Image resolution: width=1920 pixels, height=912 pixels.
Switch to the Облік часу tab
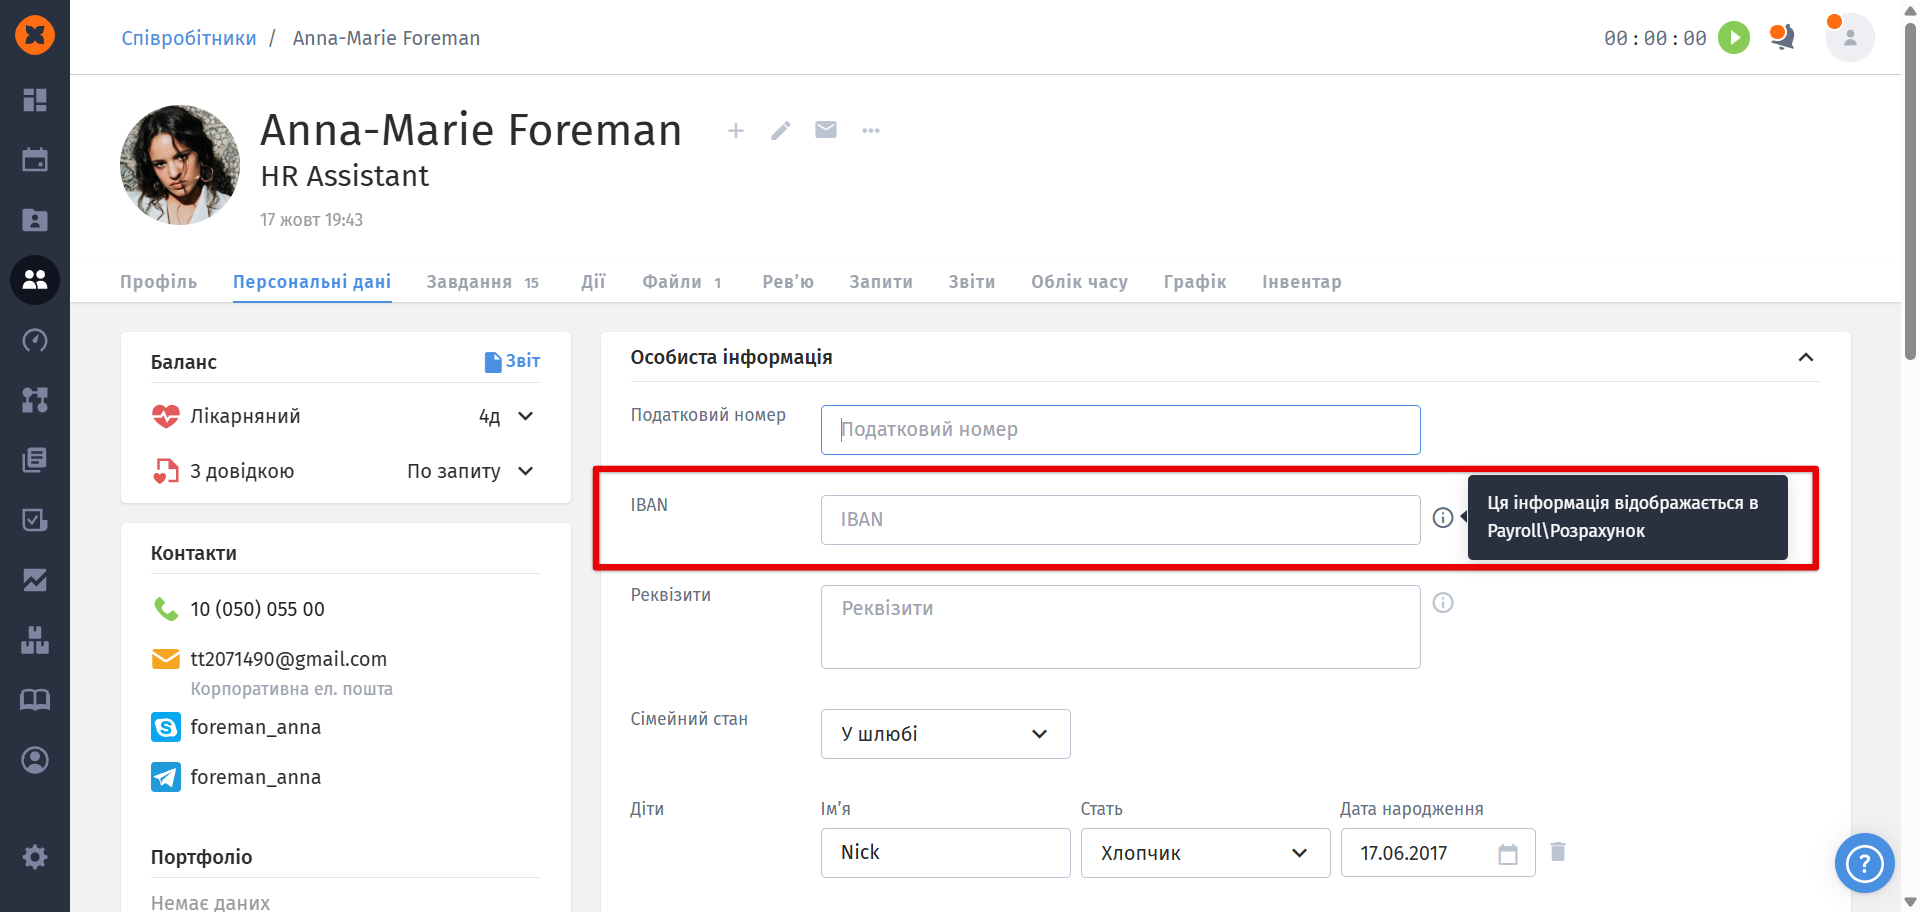click(x=1079, y=282)
